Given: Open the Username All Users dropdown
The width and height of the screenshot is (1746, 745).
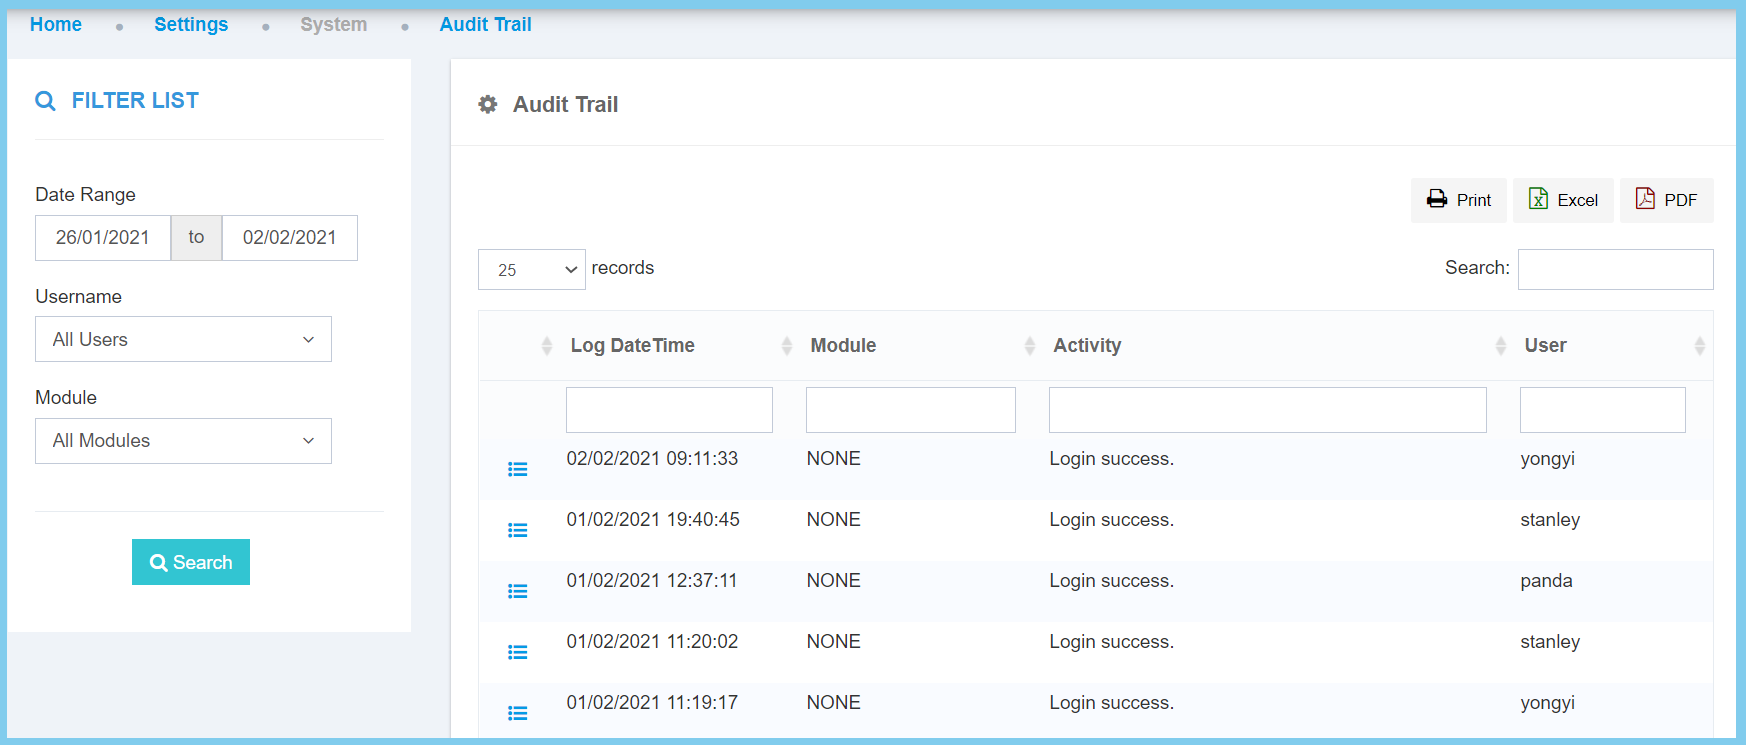Looking at the screenshot, I should coord(183,339).
